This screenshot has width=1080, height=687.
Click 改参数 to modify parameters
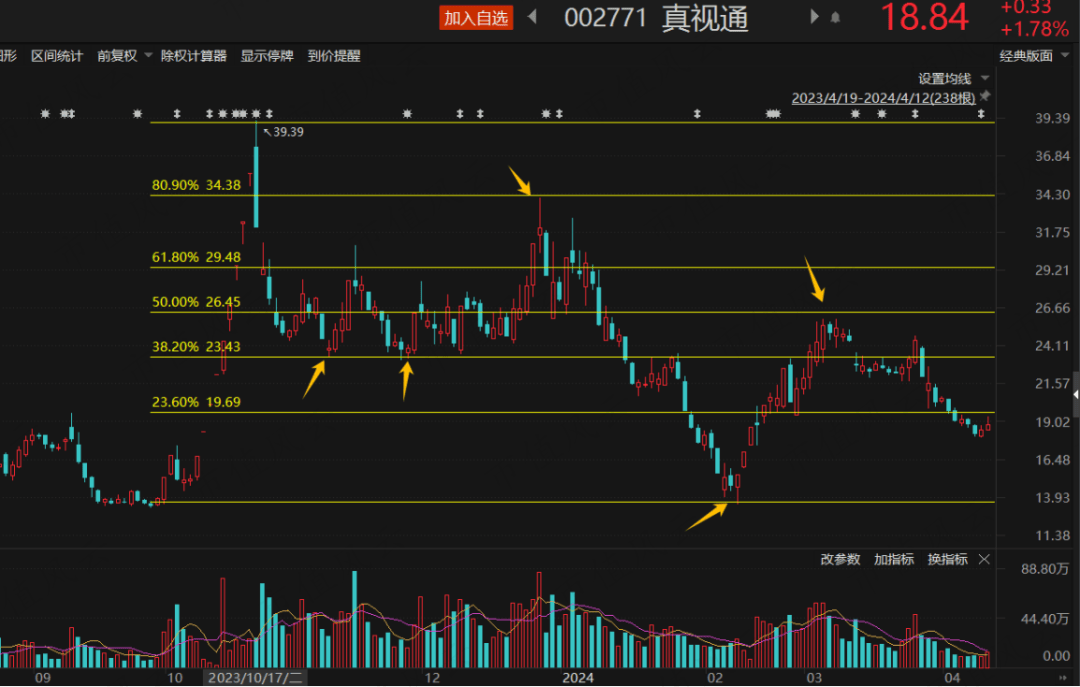tap(840, 559)
